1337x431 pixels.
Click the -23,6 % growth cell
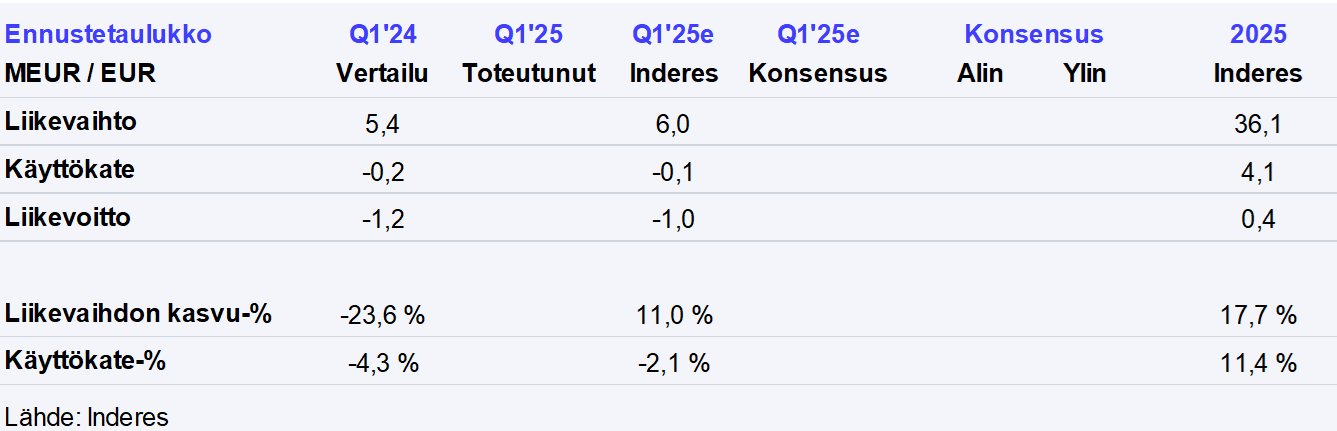pos(382,315)
